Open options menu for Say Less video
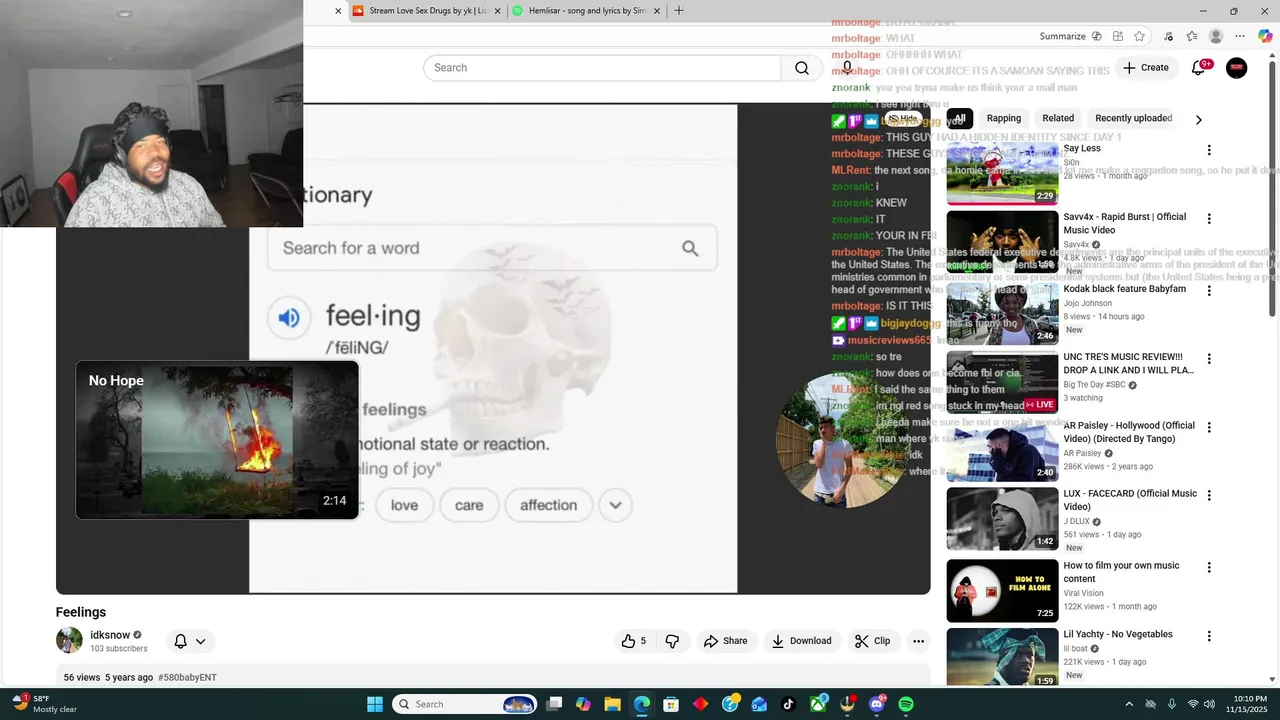The width and height of the screenshot is (1280, 720). coord(1209,150)
